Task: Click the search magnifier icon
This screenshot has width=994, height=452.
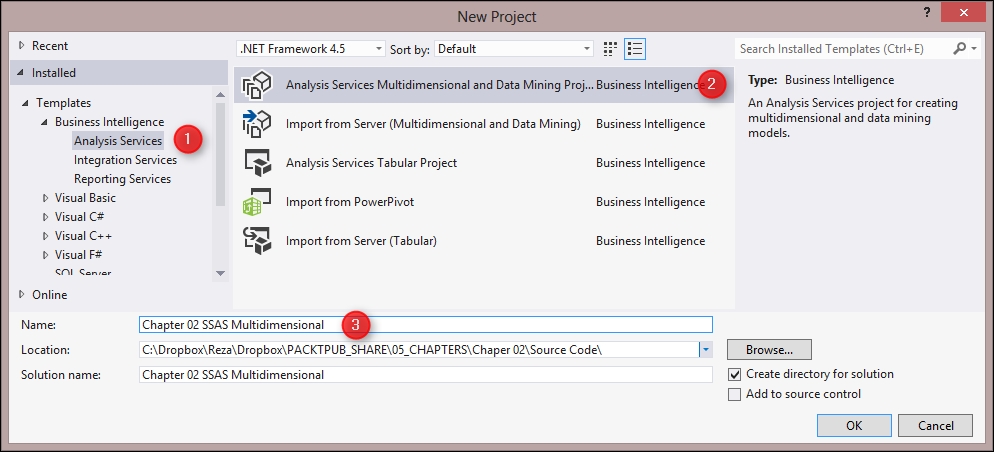Action: click(960, 48)
